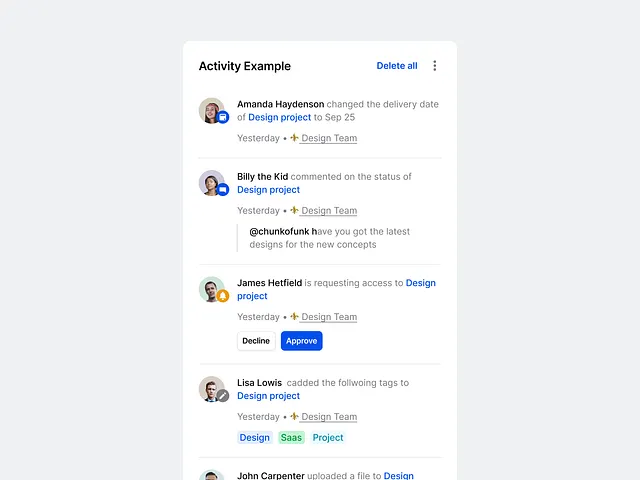
Task: Select the Project tag
Action: coord(328,438)
